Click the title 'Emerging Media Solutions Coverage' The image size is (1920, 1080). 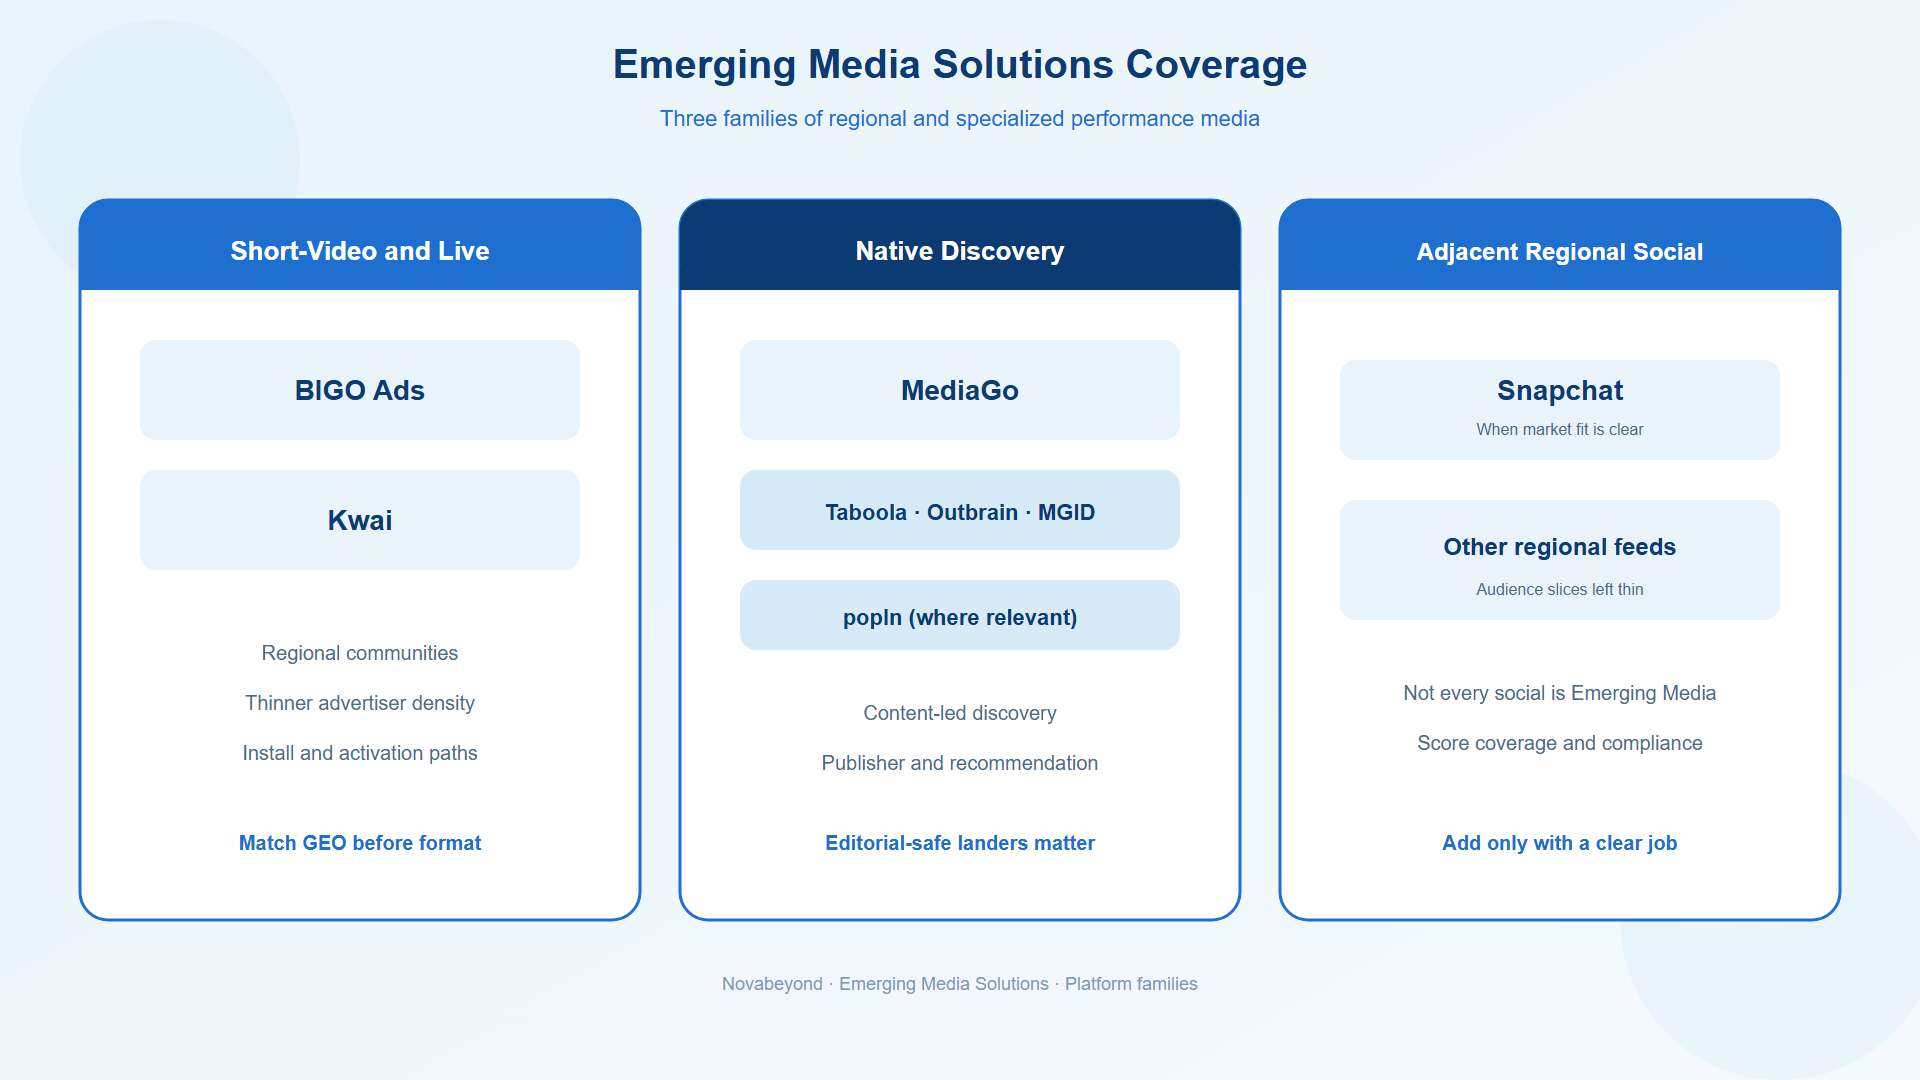(x=960, y=64)
